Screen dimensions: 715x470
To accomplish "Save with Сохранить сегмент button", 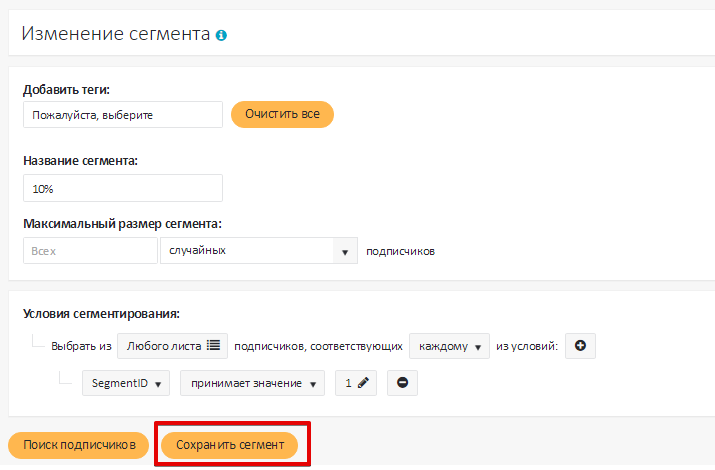I will tap(230, 445).
